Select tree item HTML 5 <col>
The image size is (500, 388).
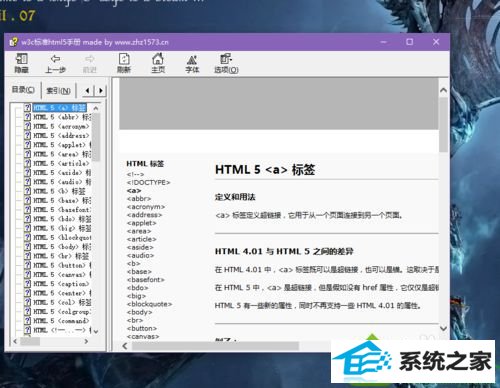tap(62, 303)
